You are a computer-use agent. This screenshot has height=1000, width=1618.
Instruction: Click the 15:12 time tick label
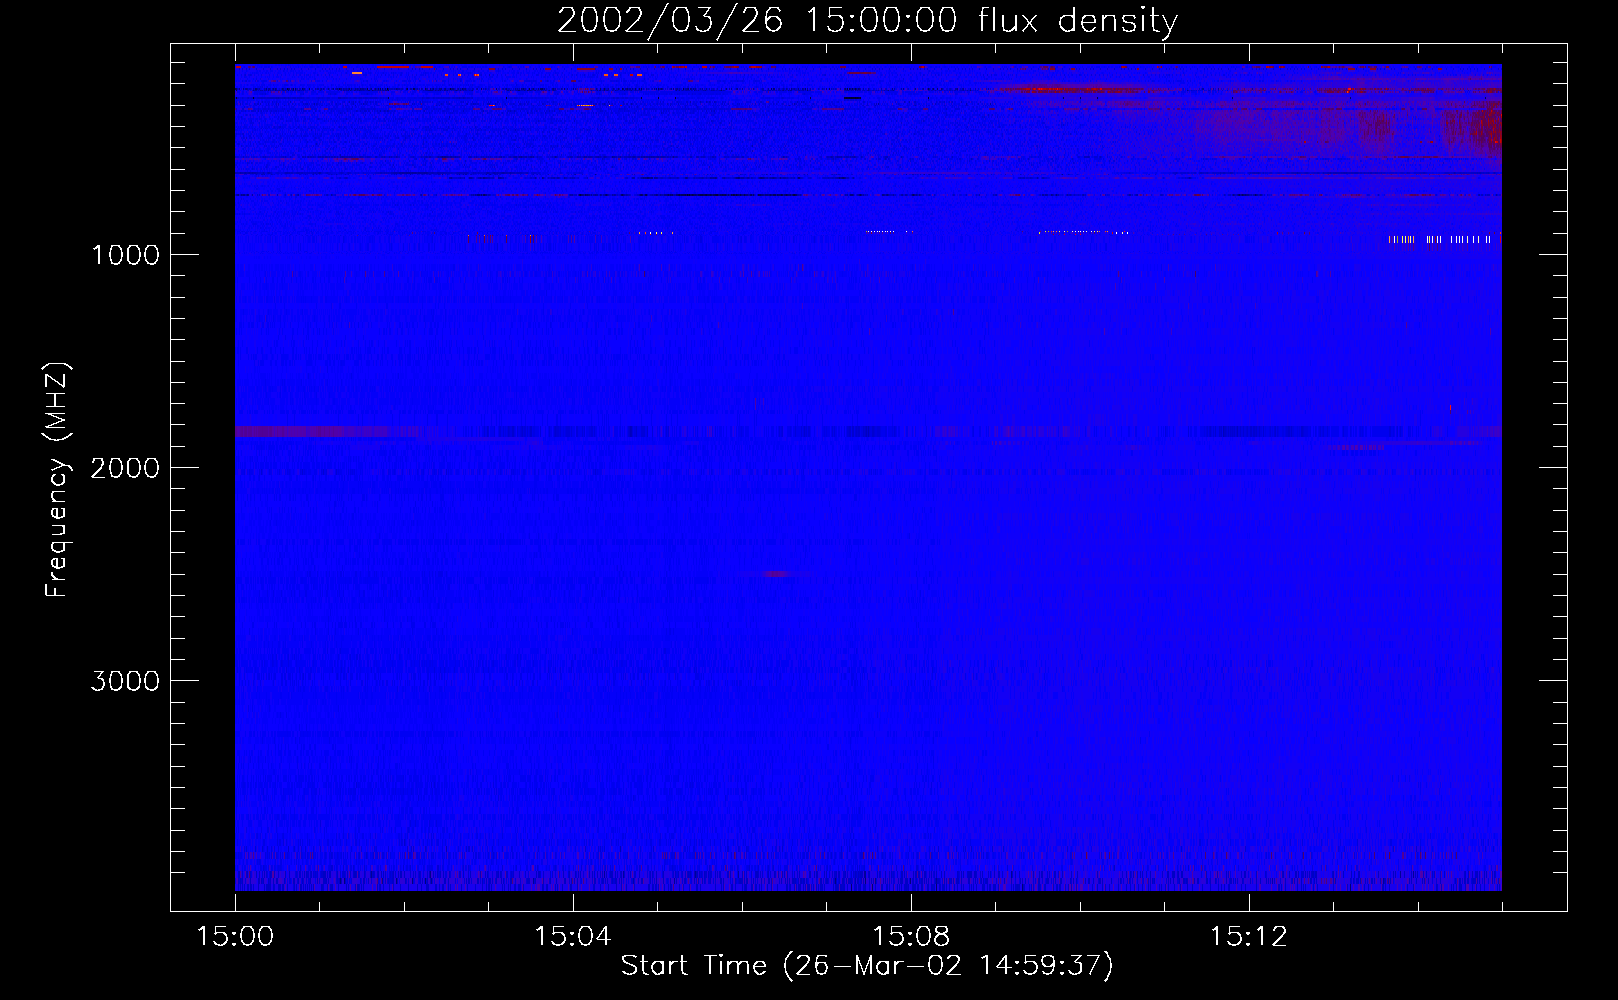1248,937
